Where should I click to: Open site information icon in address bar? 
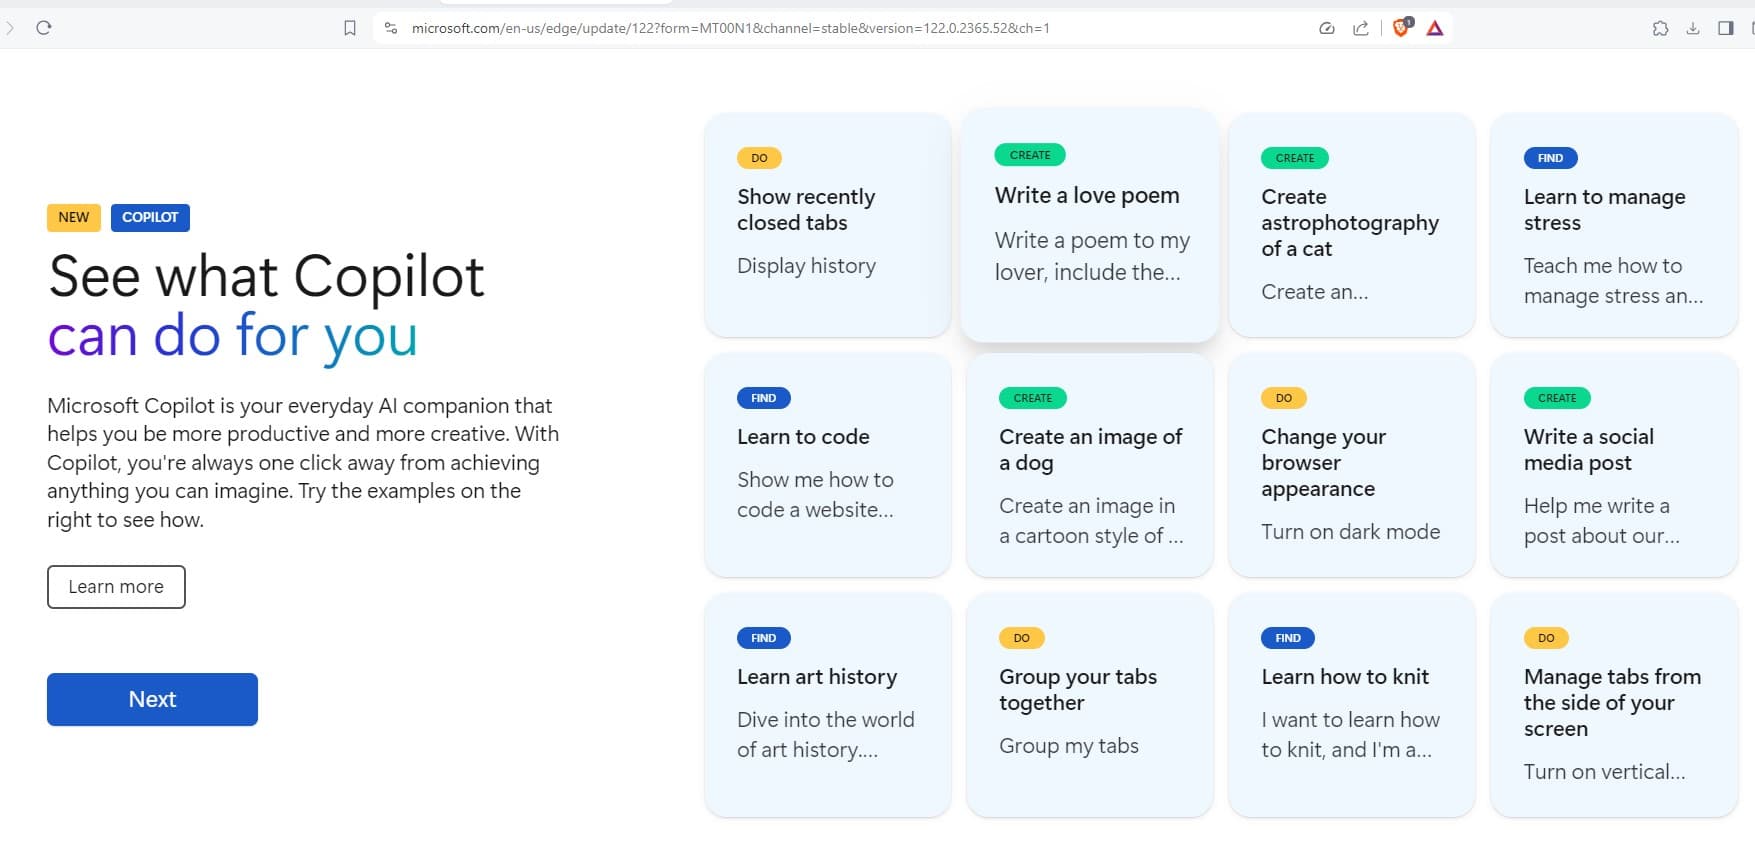[391, 28]
